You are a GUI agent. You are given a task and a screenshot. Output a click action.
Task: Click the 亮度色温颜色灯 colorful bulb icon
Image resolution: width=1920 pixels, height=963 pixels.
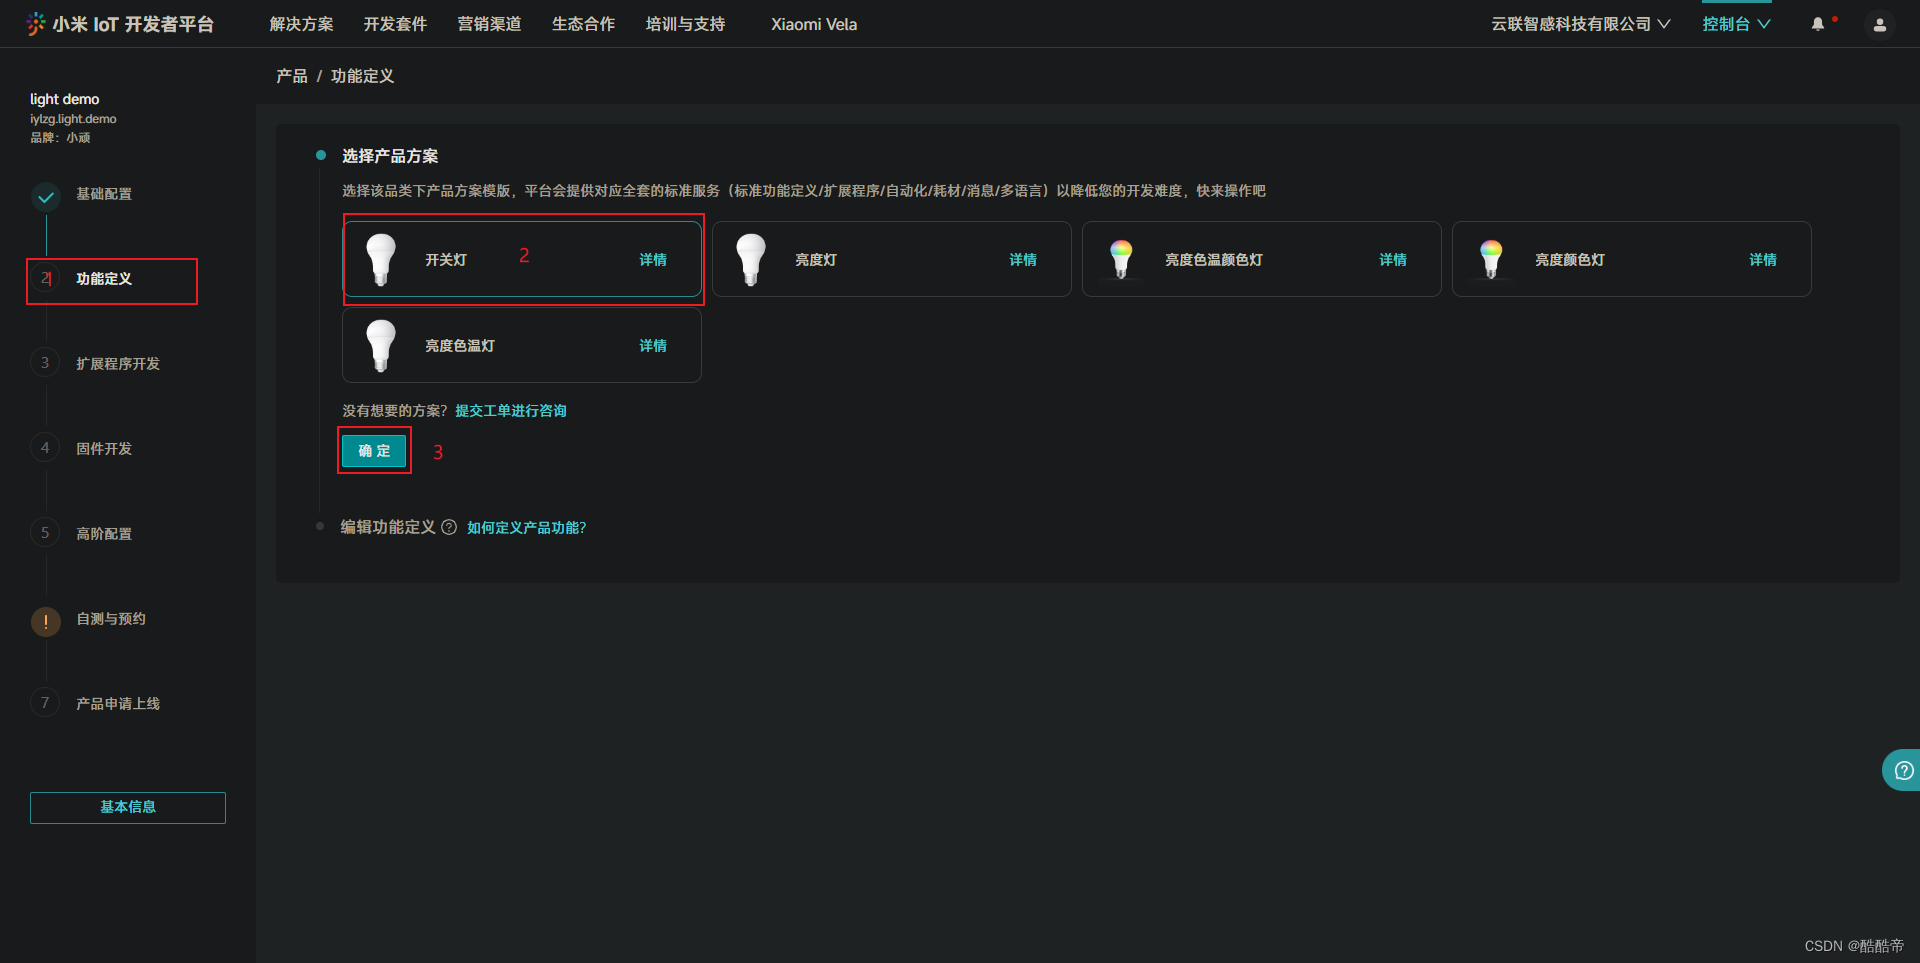click(x=1121, y=259)
